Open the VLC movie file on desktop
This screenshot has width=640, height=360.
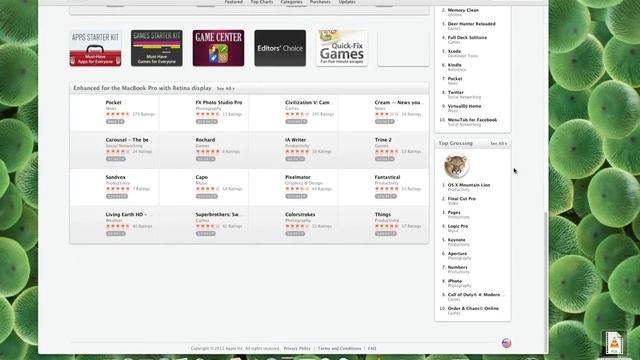614,343
